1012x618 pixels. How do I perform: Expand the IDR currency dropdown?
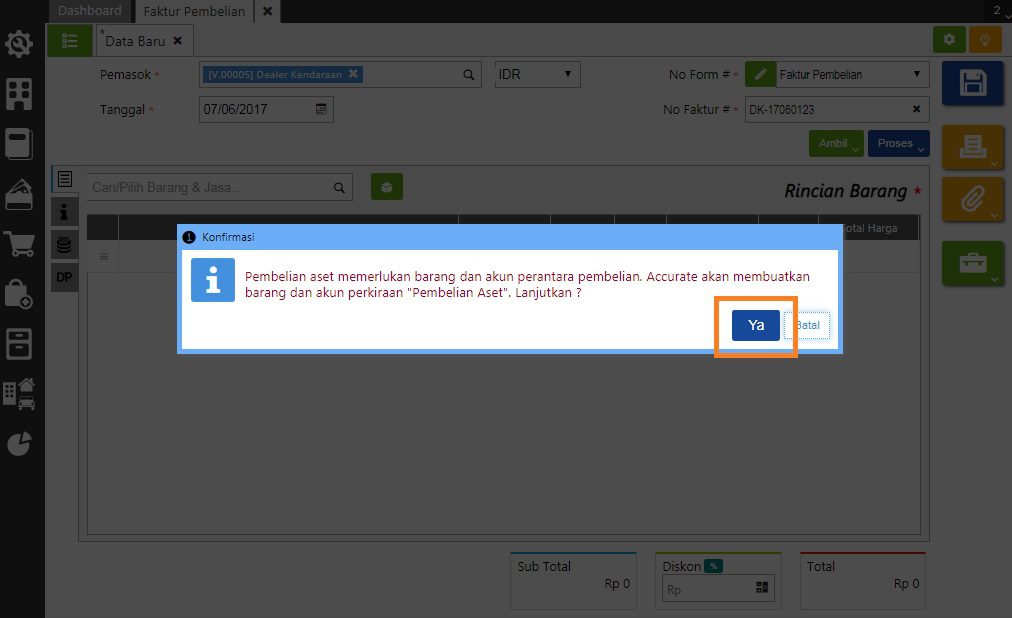537,74
